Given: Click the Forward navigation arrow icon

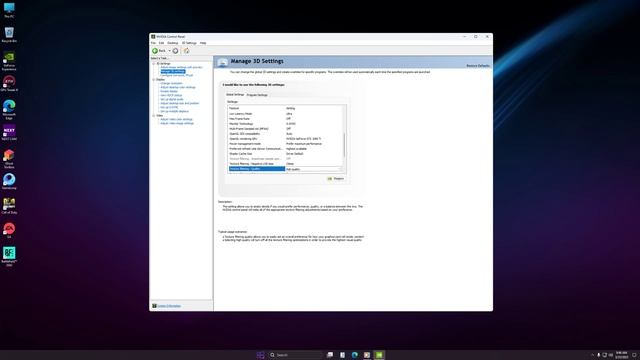Looking at the screenshot, I should 176,51.
